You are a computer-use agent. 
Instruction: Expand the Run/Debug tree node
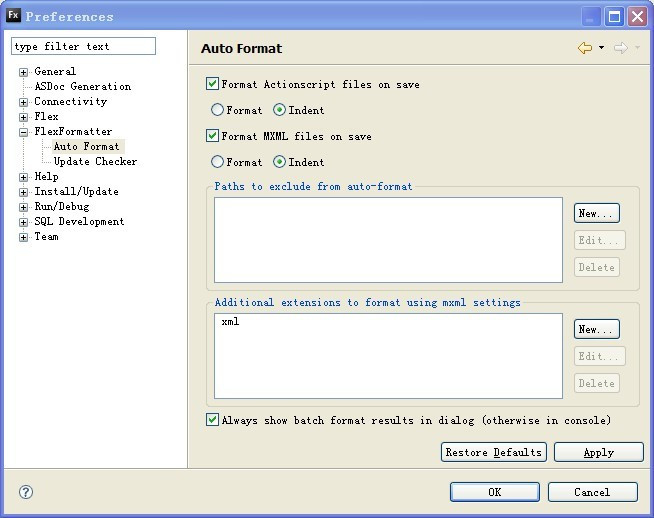pos(24,207)
